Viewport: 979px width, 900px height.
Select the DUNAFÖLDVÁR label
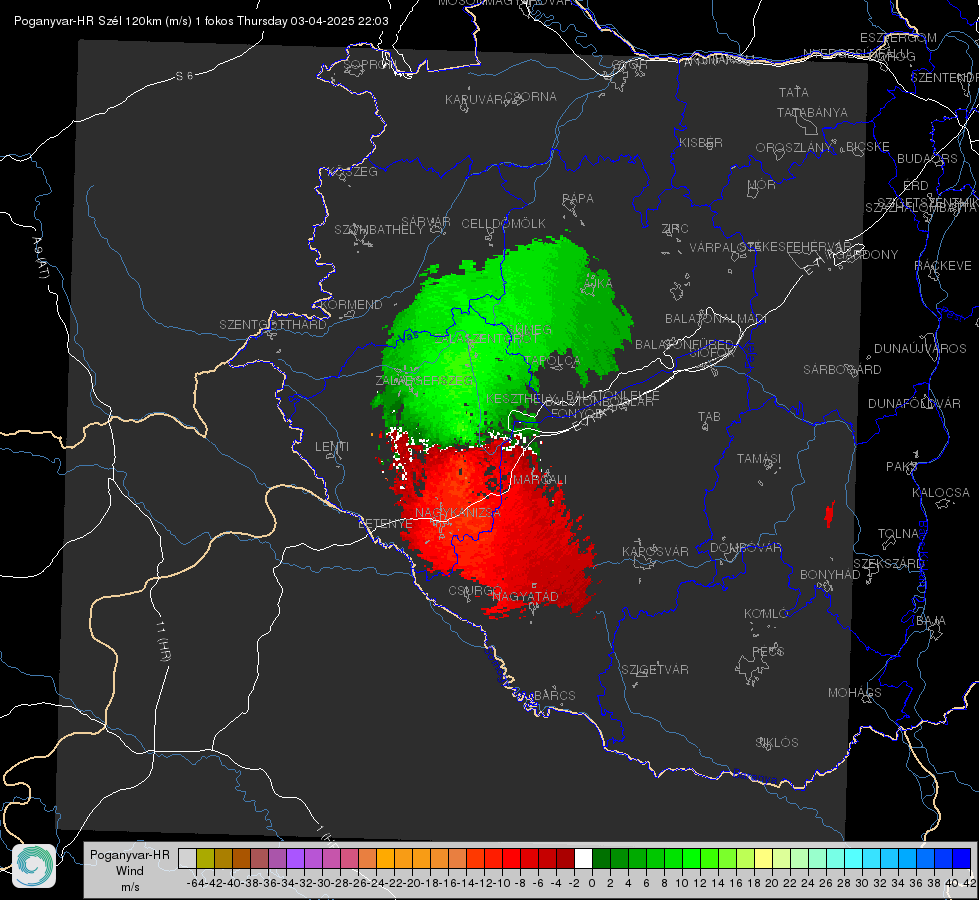pyautogui.click(x=914, y=403)
